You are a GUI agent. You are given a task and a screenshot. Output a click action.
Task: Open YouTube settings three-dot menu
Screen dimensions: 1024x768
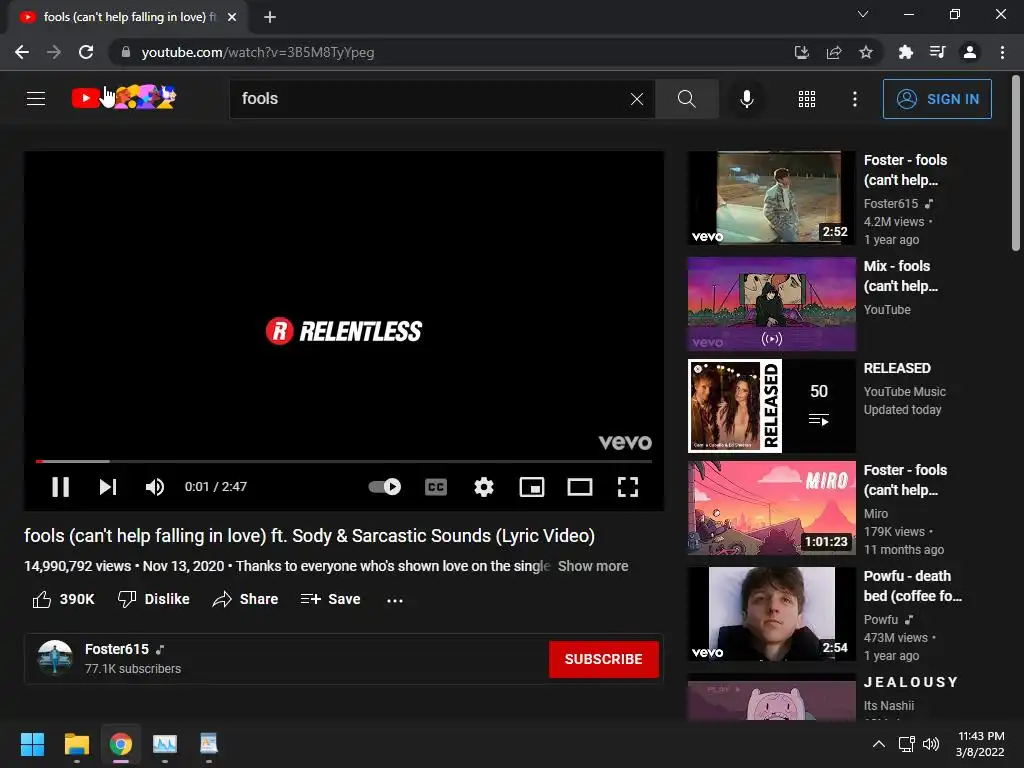855,99
